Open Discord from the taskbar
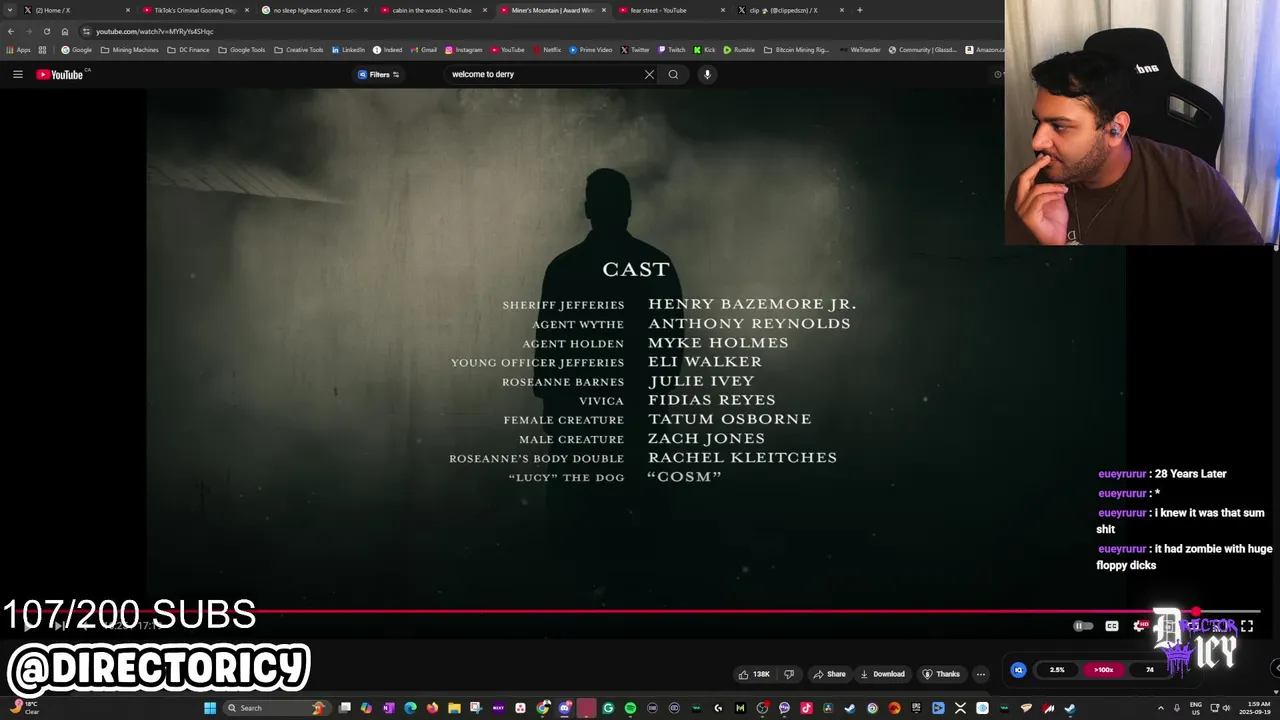 click(565, 708)
